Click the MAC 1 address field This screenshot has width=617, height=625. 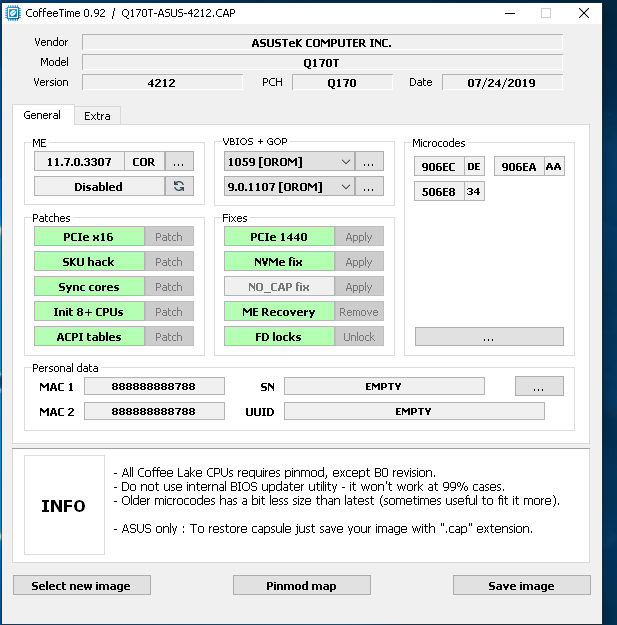coord(154,386)
